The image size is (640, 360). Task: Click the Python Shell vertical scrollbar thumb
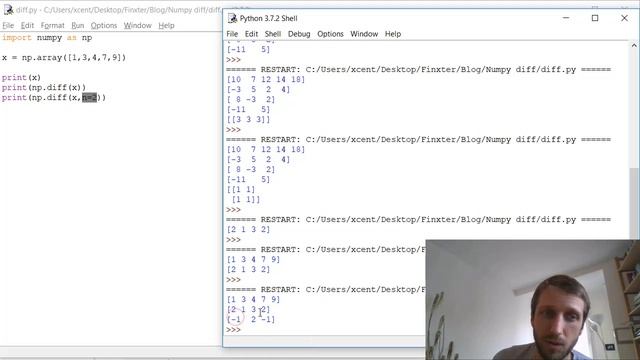click(x=634, y=203)
